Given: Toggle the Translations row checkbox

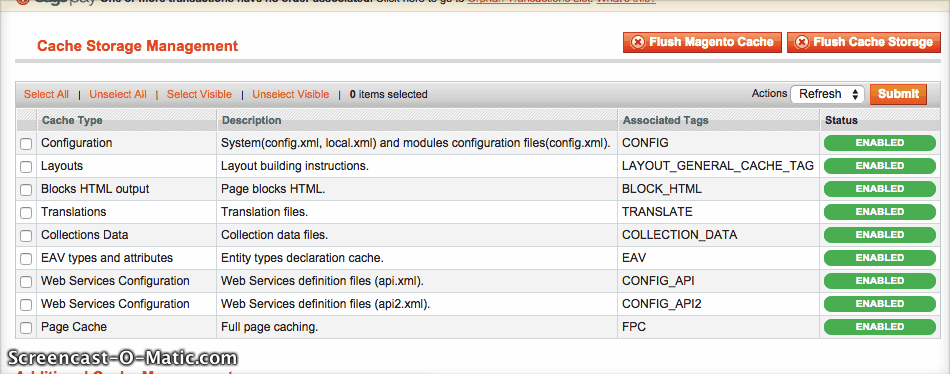Looking at the screenshot, I should pos(26,213).
